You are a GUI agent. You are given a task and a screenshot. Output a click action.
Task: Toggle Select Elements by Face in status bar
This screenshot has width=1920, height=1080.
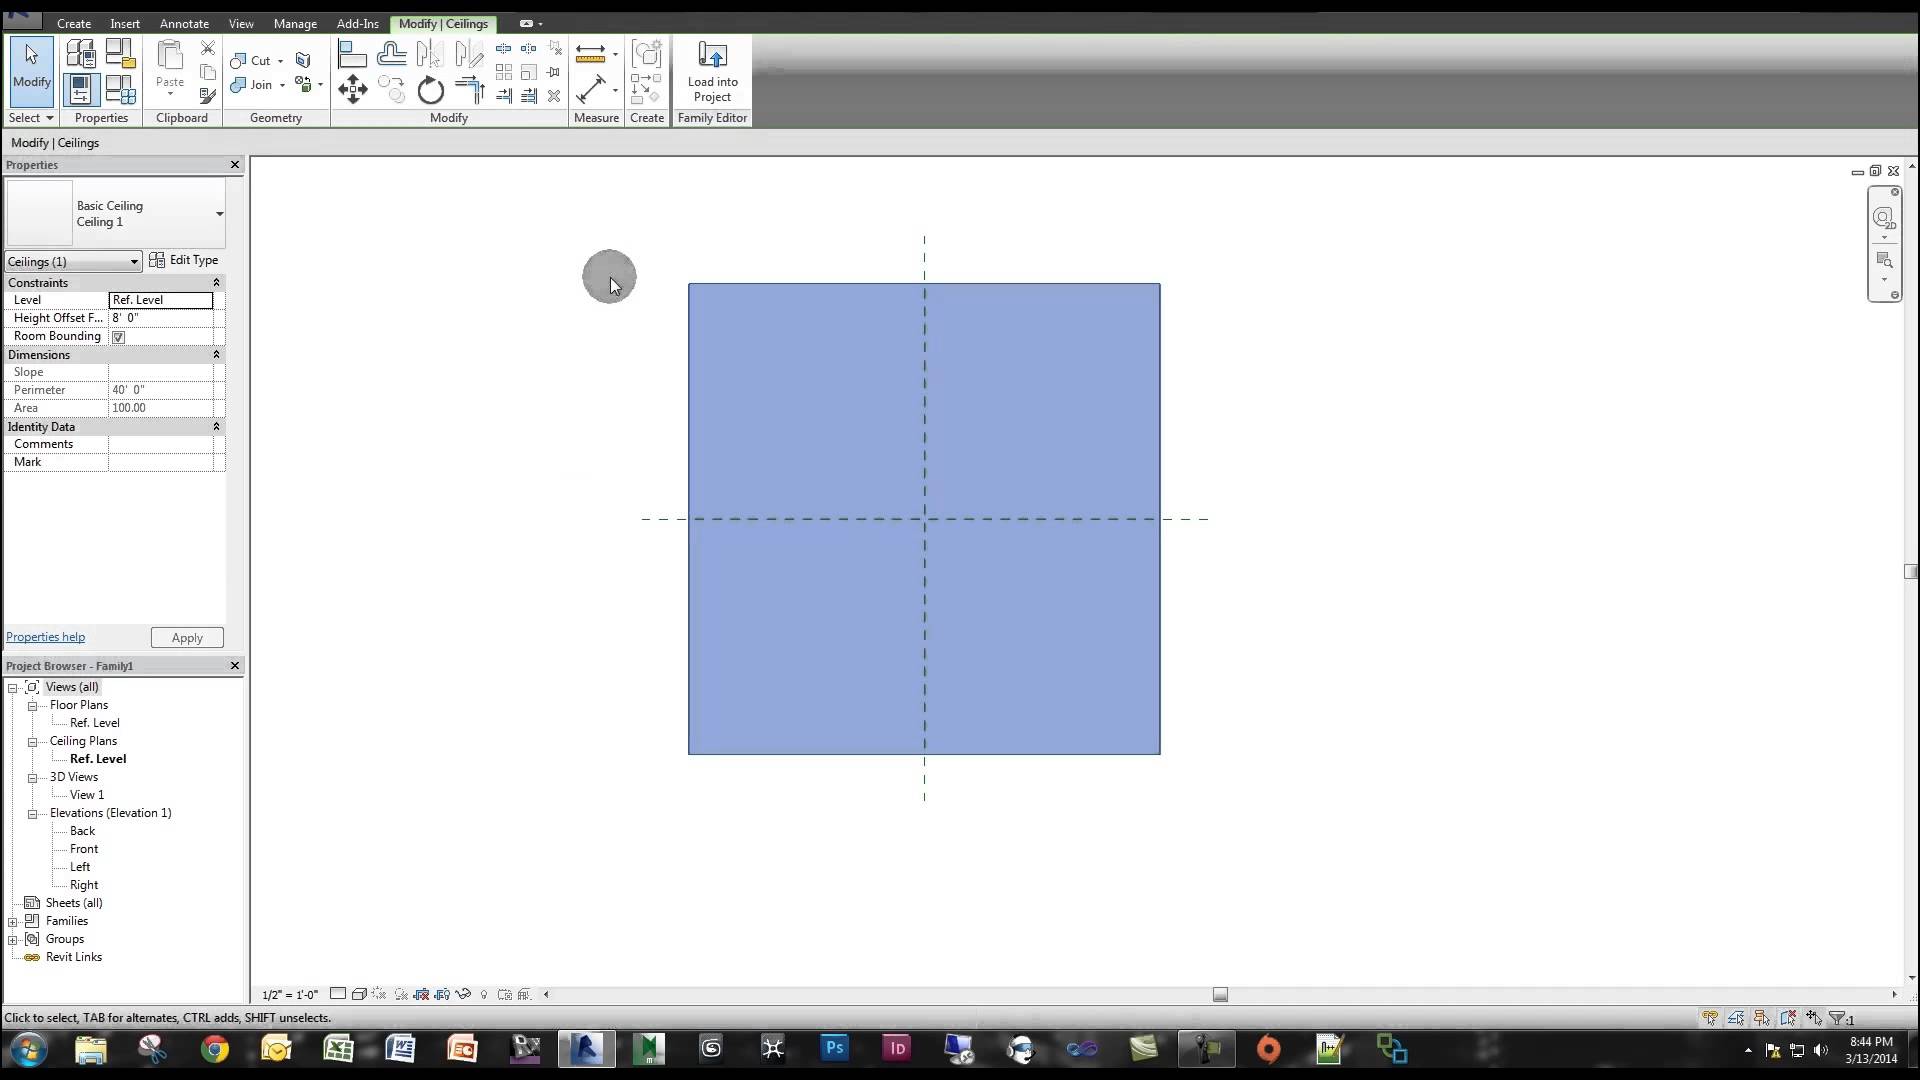pos(1788,1018)
